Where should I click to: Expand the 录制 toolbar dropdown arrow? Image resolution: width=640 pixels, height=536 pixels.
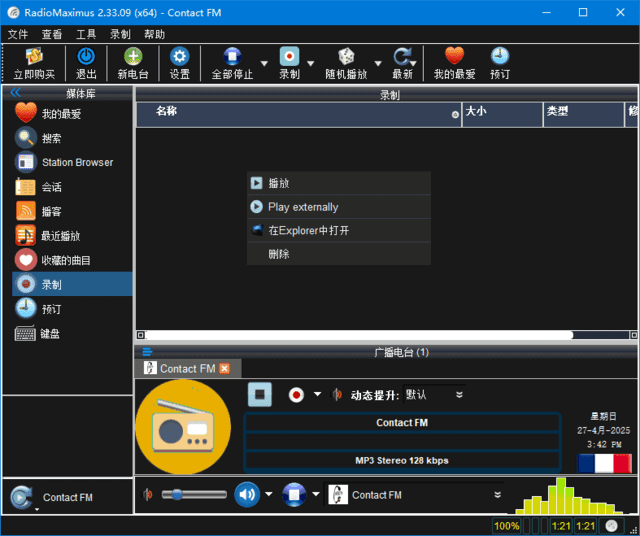click(313, 63)
